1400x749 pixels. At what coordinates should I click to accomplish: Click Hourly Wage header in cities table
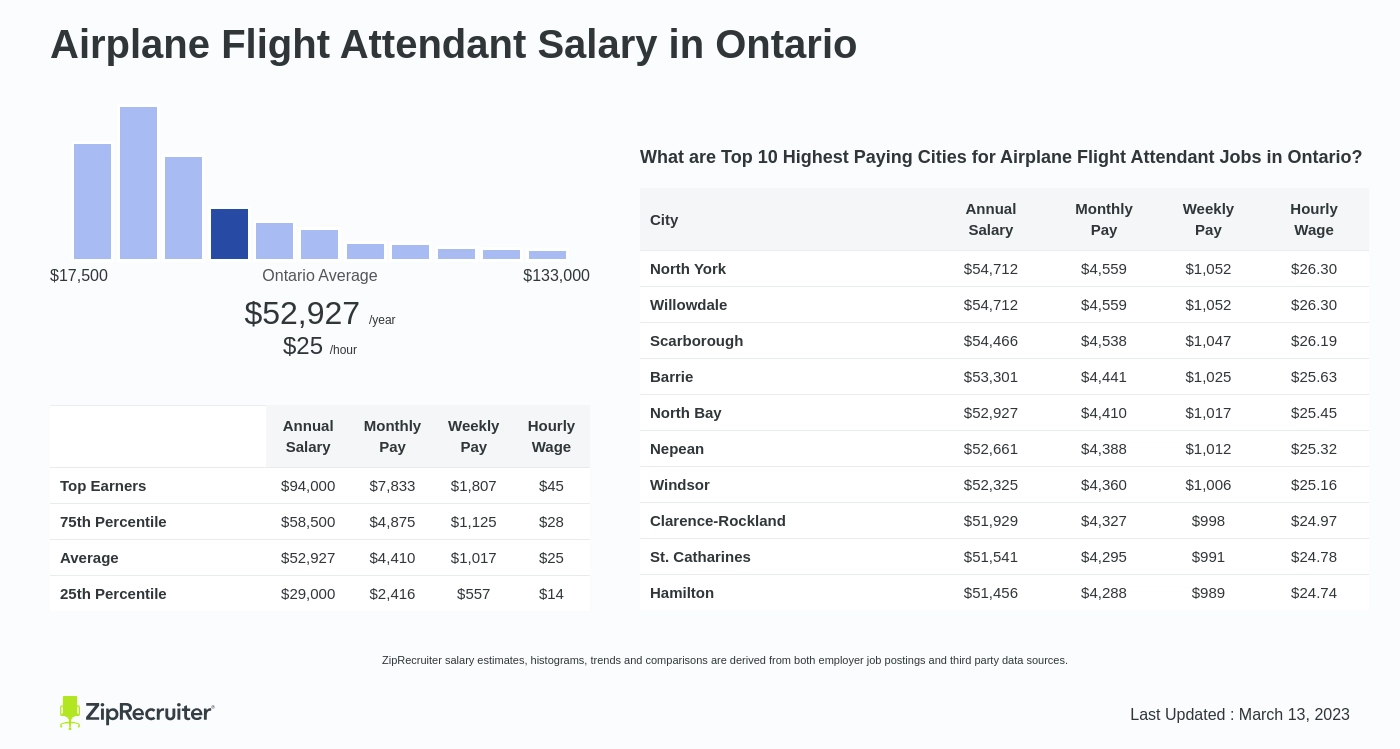click(x=1314, y=219)
